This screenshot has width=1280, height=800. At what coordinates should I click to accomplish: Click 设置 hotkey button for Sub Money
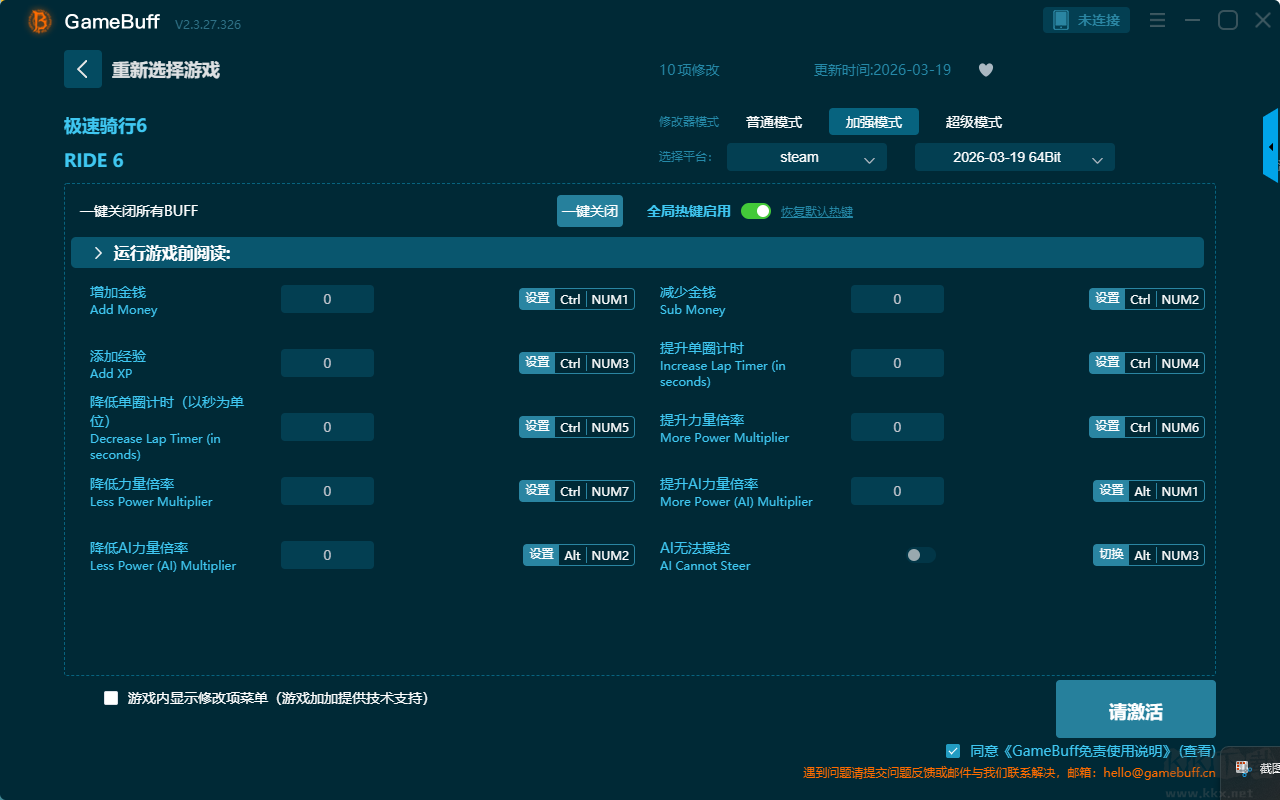tap(1107, 299)
